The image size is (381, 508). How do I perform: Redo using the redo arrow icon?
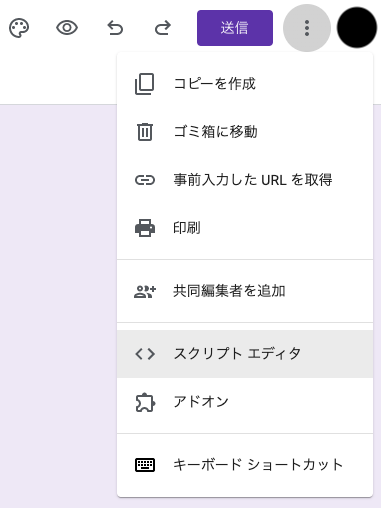(x=163, y=28)
